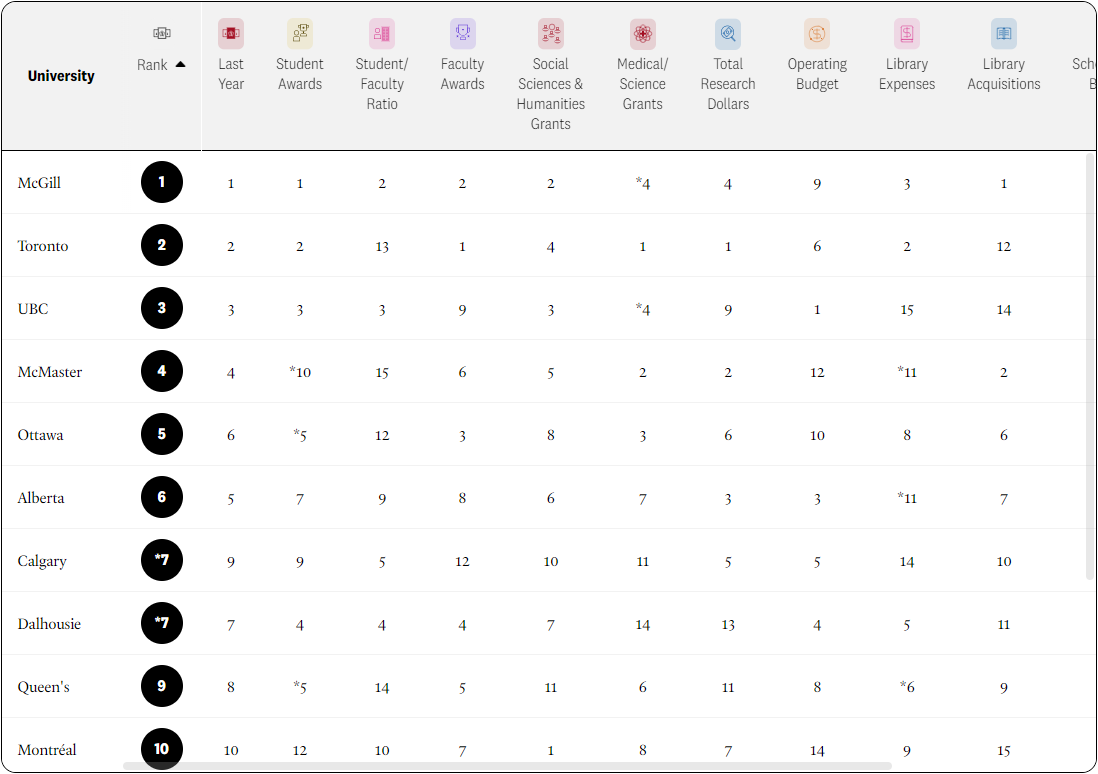Click McGill's rank 1 badge
1098x774 pixels.
(x=162, y=182)
